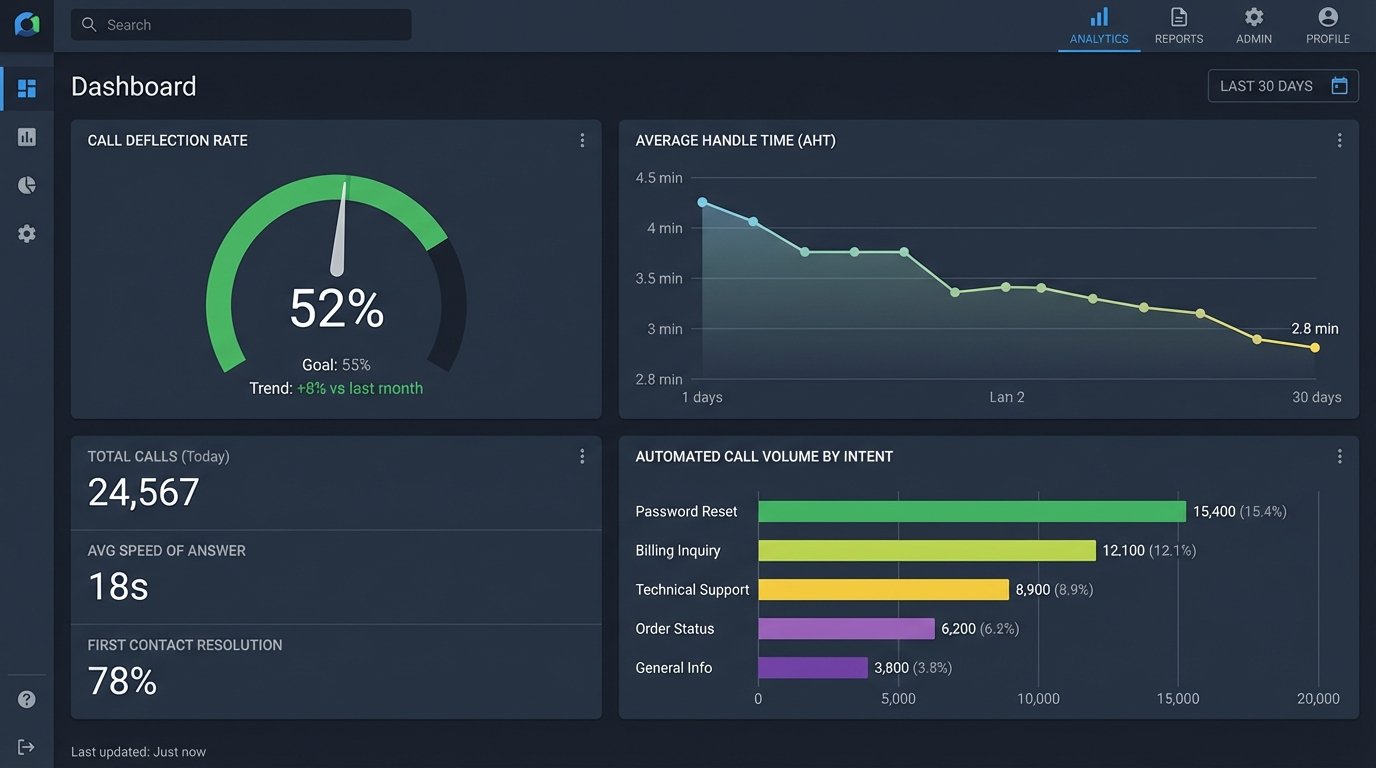Image resolution: width=1376 pixels, height=768 pixels.
Task: Open the bar chart icon in sidebar
Action: (27, 137)
